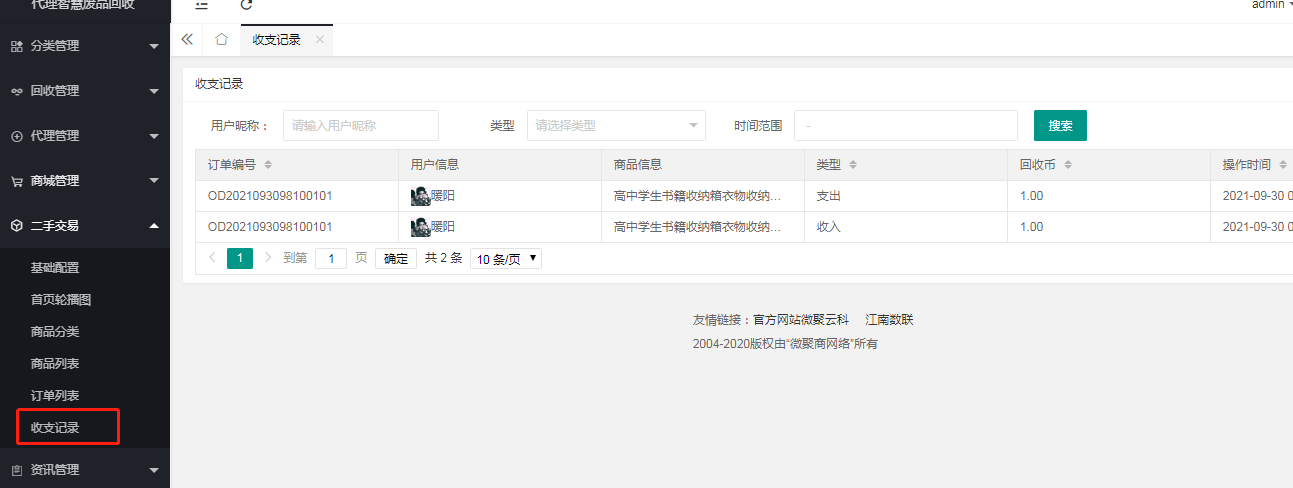Click the 用户昵称 input field
Image resolution: width=1293 pixels, height=488 pixels.
[361, 126]
